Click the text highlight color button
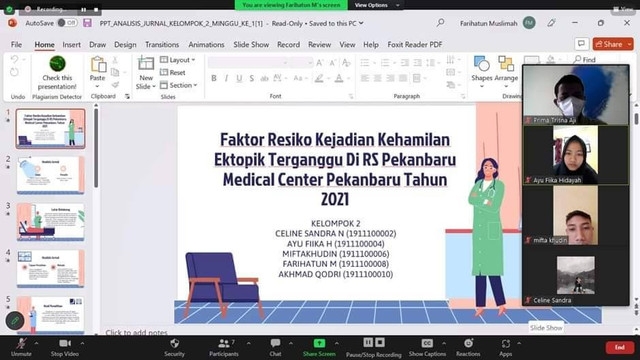 319,78
